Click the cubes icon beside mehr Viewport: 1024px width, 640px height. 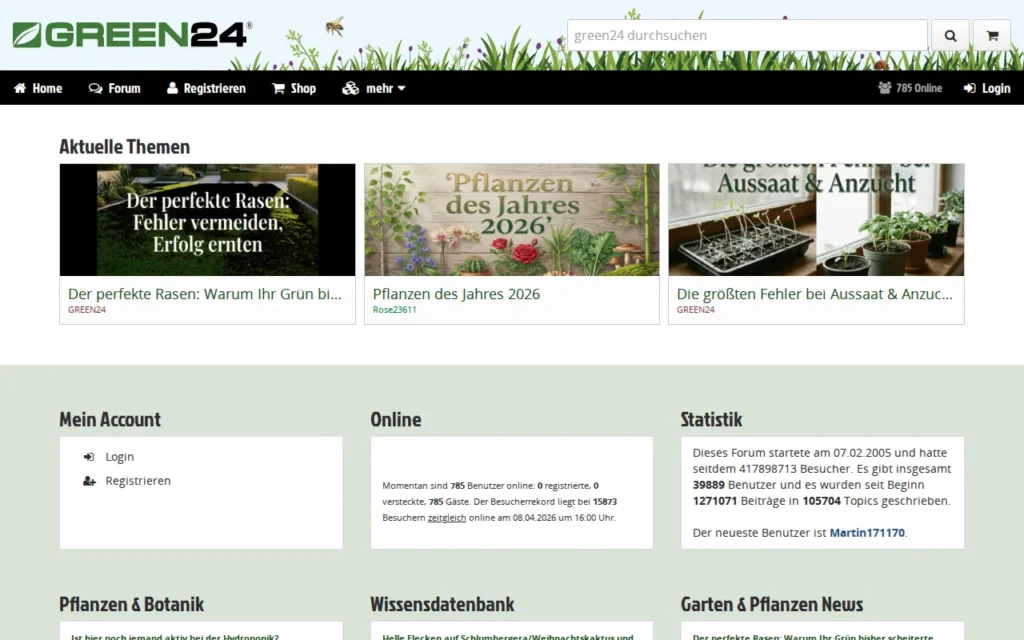(351, 88)
